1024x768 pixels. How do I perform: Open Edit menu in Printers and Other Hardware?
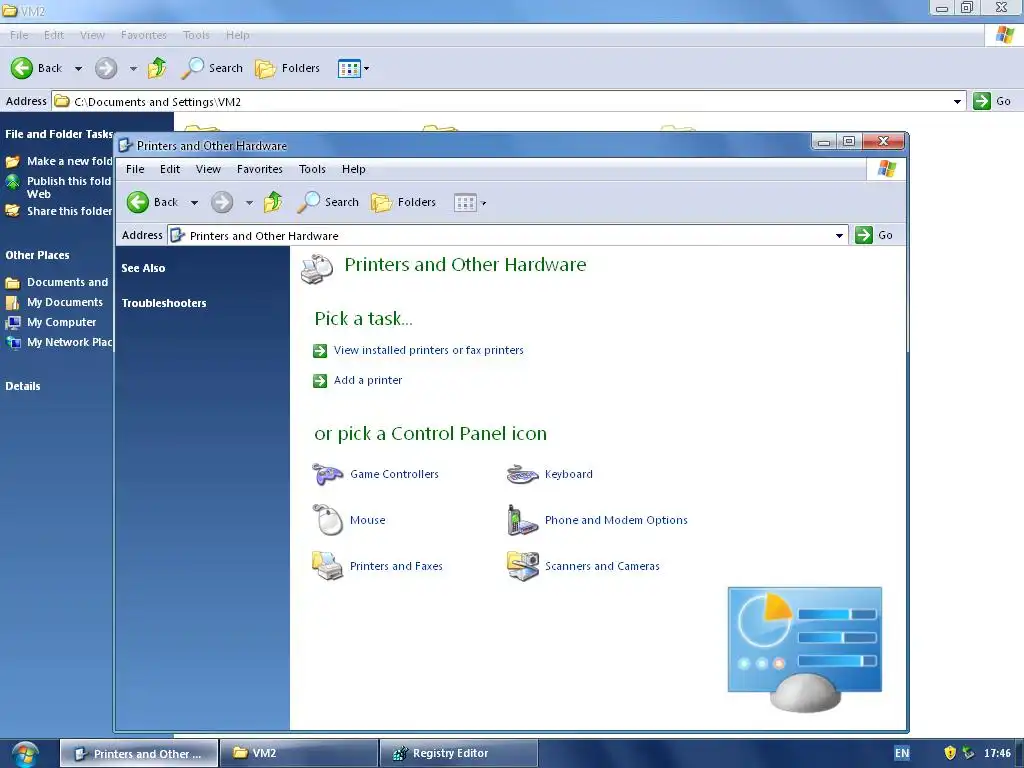tap(170, 169)
